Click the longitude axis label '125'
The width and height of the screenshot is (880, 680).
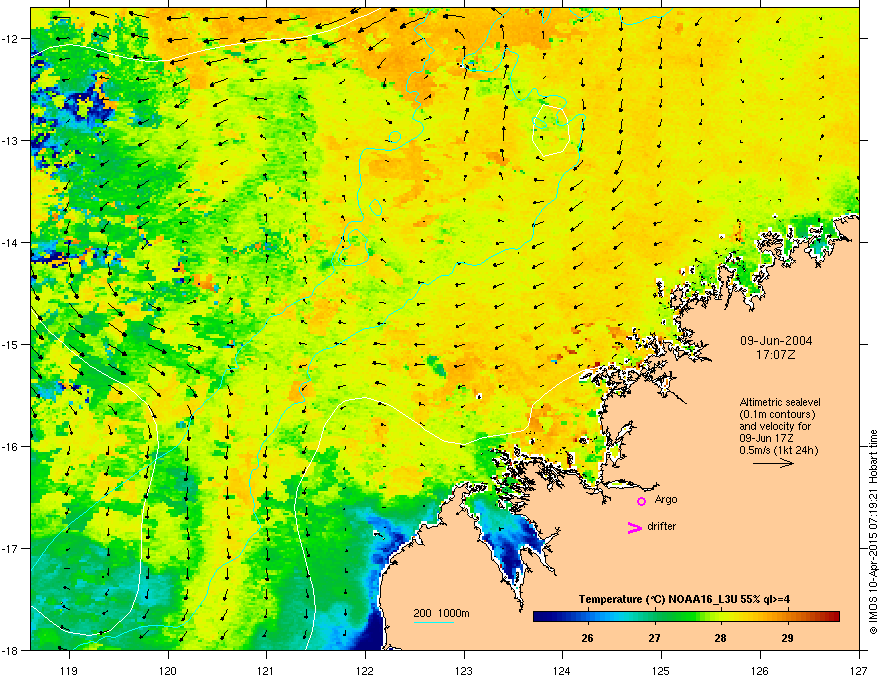click(x=661, y=670)
